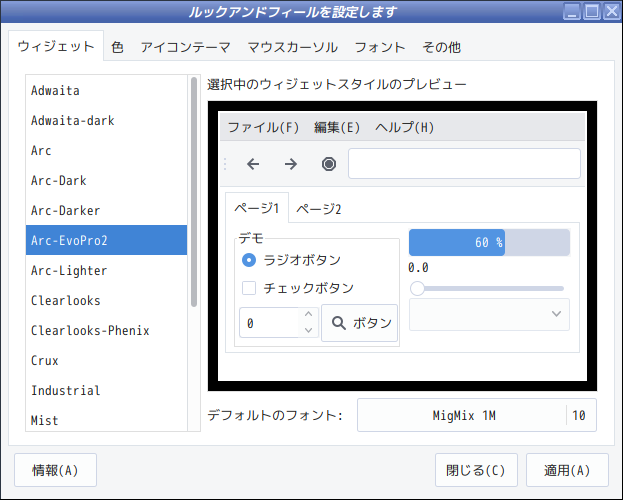Click the back arrow in the preview toolbar
The width and height of the screenshot is (623, 500).
253,164
